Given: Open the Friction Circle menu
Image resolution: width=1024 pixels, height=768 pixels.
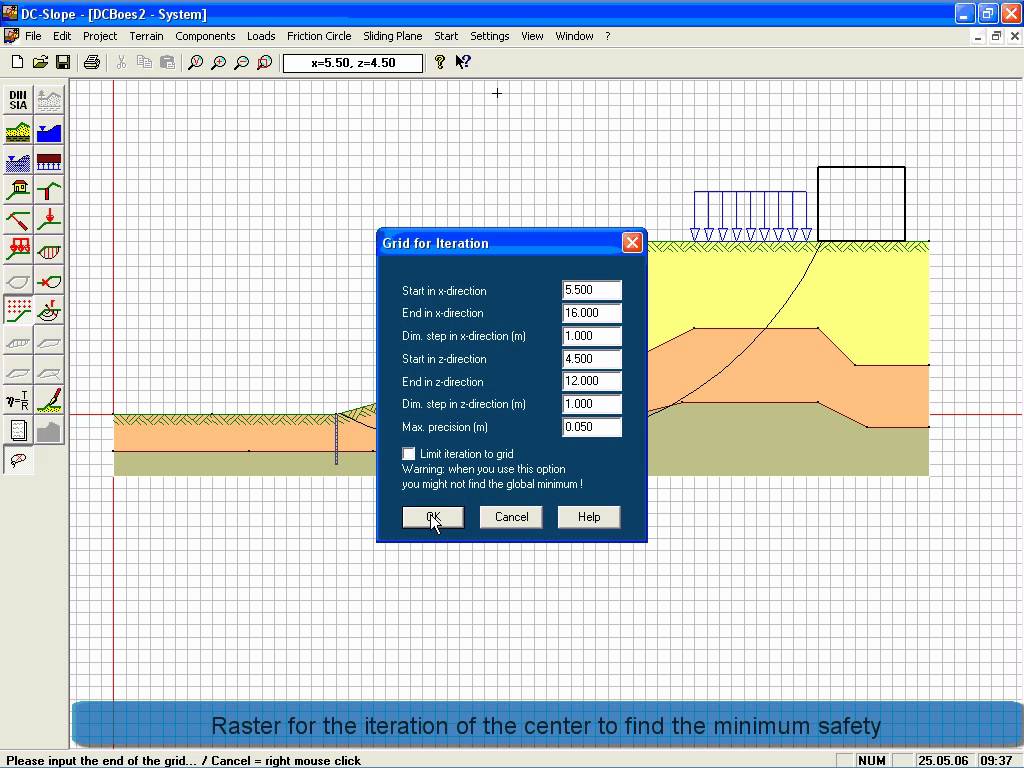Looking at the screenshot, I should coord(319,36).
